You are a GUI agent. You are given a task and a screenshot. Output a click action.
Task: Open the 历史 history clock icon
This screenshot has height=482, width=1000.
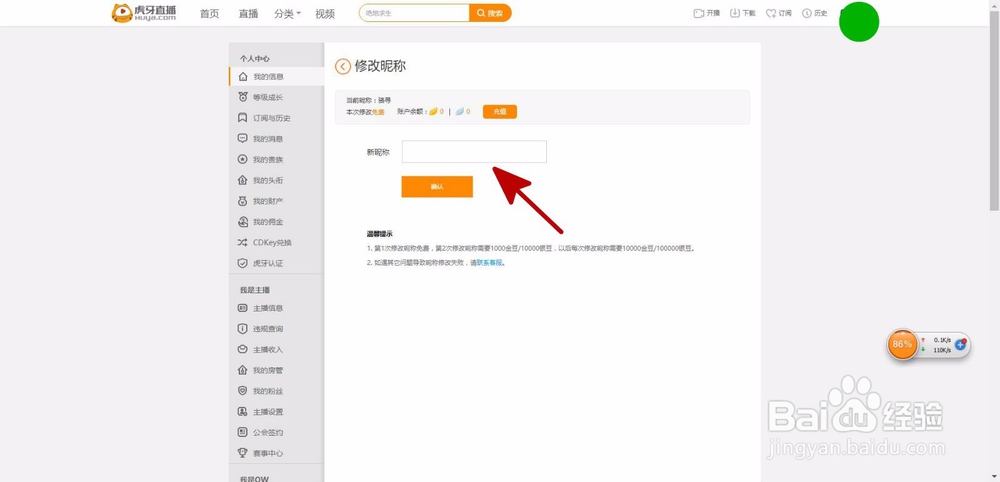click(x=807, y=13)
